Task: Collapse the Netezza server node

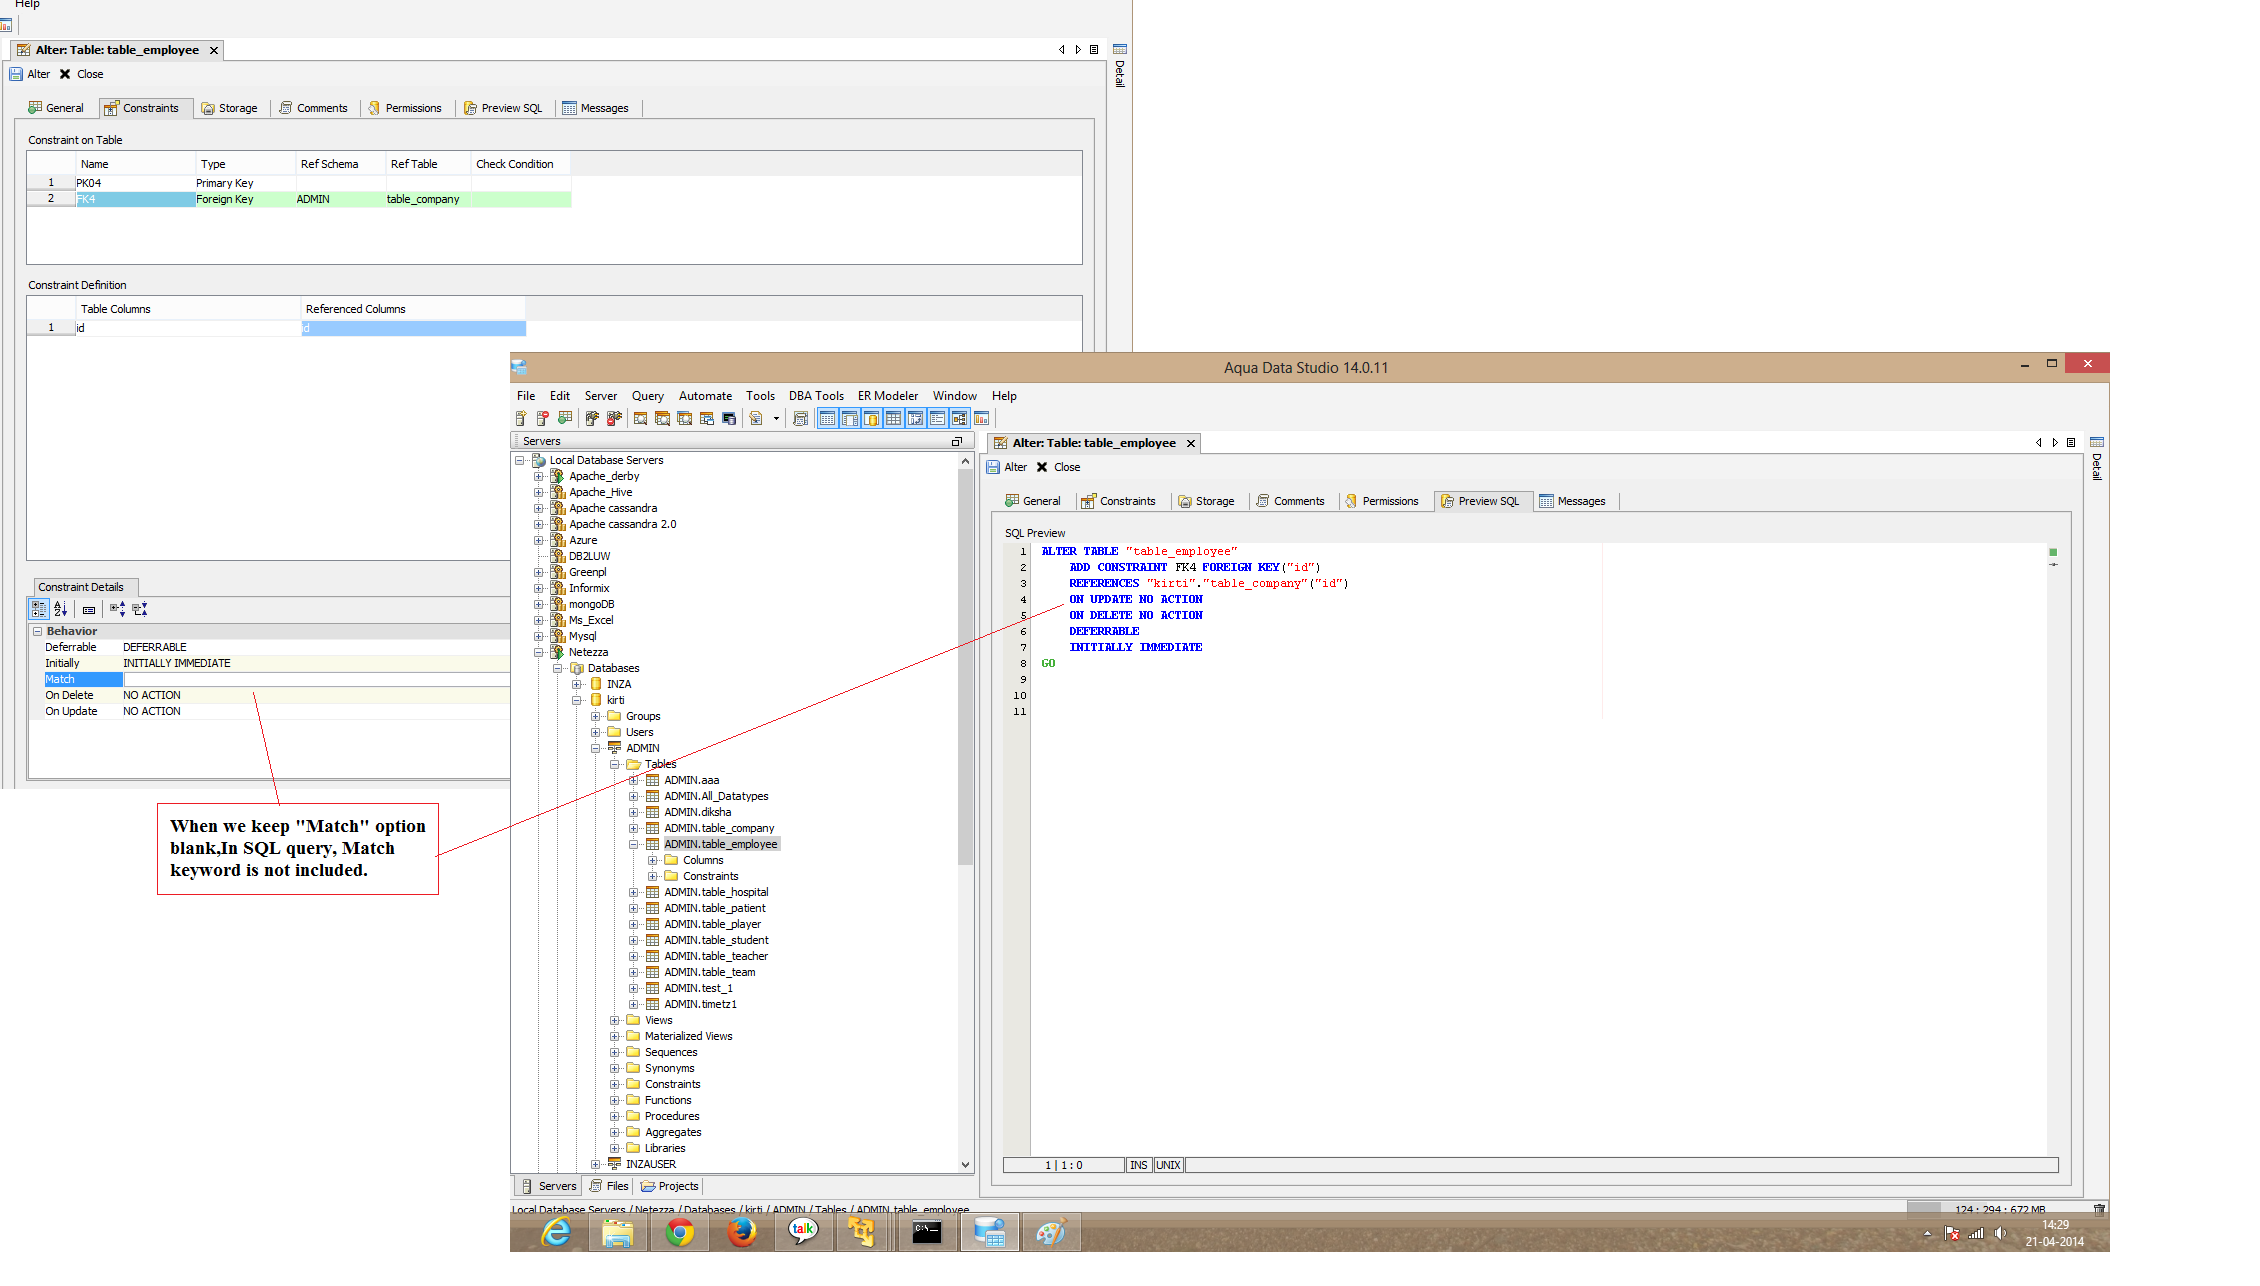Action: 539,653
